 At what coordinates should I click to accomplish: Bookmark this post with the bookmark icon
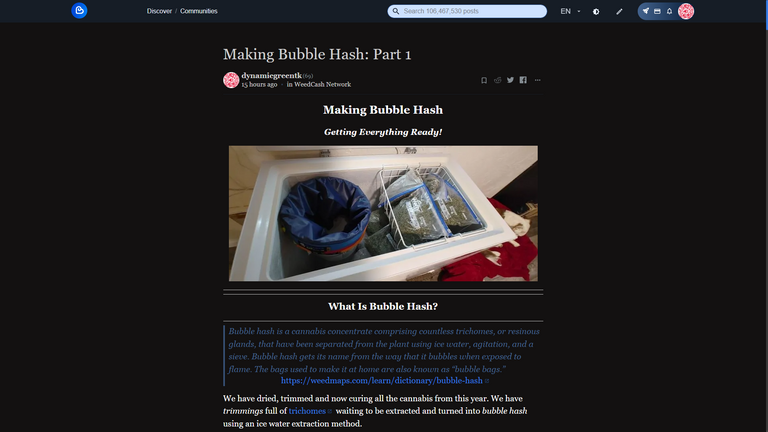[x=484, y=80]
